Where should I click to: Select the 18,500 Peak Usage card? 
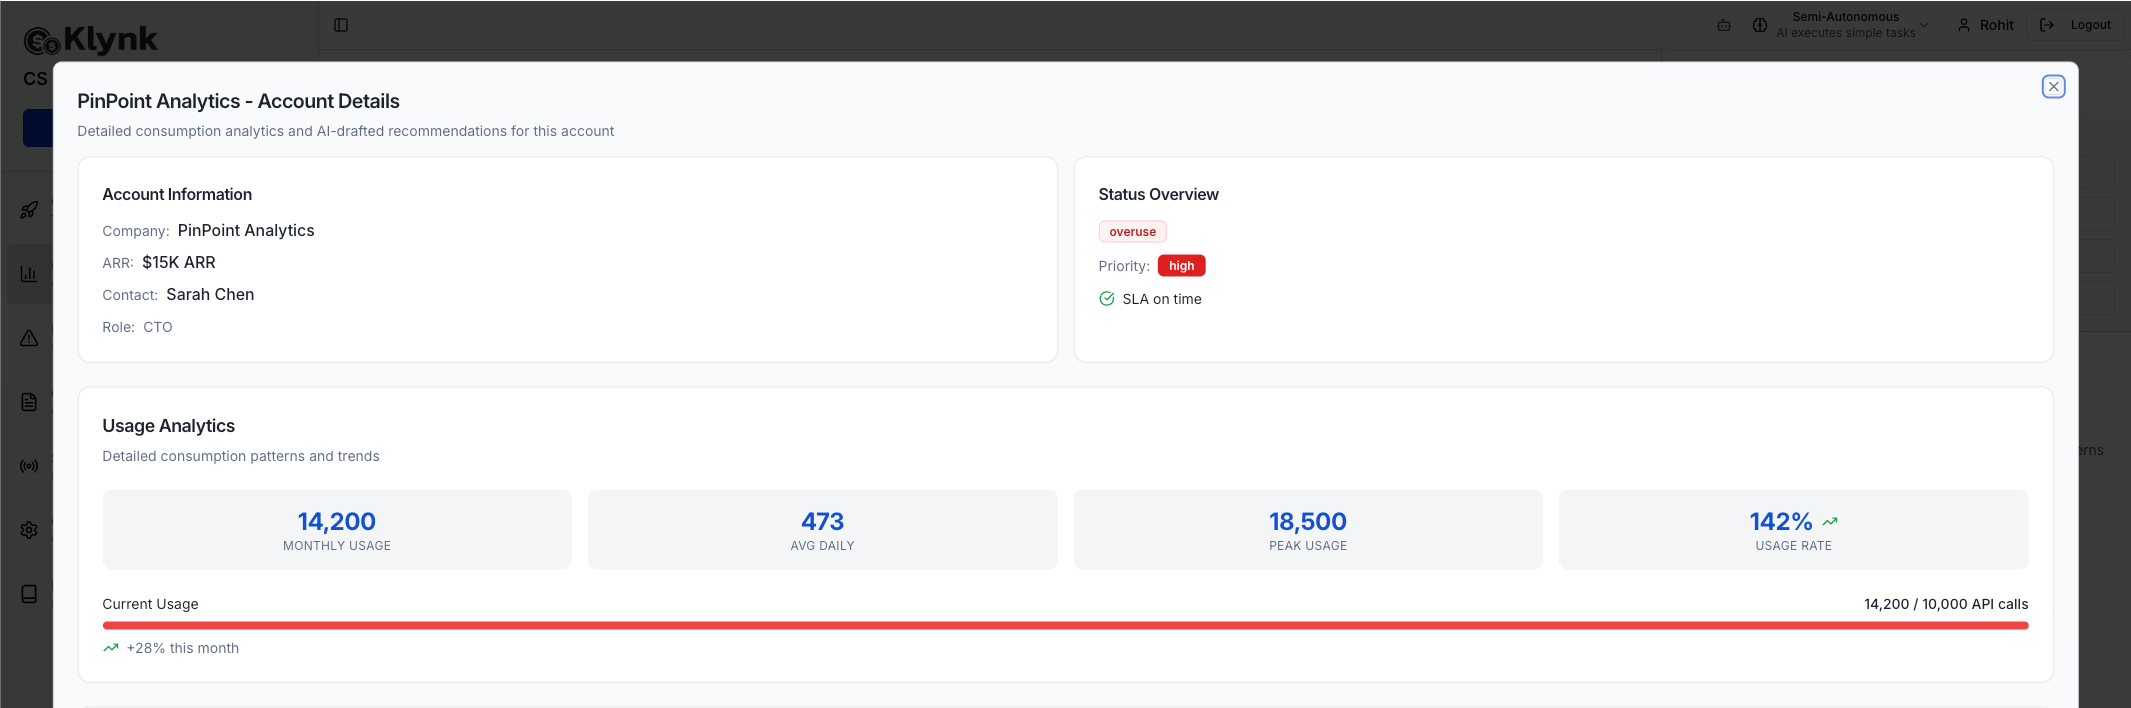pos(1308,530)
